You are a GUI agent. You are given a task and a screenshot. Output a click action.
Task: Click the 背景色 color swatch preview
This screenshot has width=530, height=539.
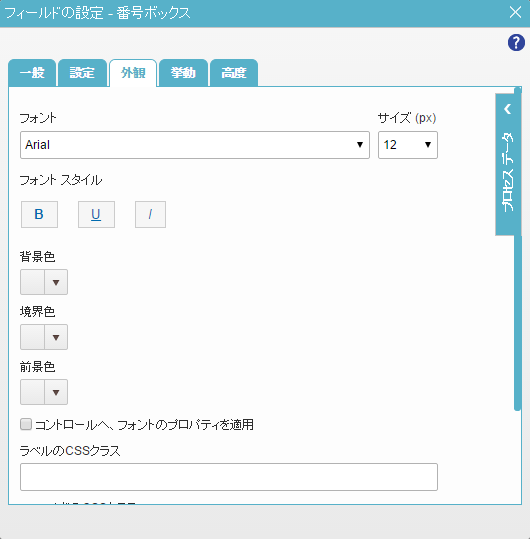coord(32,282)
